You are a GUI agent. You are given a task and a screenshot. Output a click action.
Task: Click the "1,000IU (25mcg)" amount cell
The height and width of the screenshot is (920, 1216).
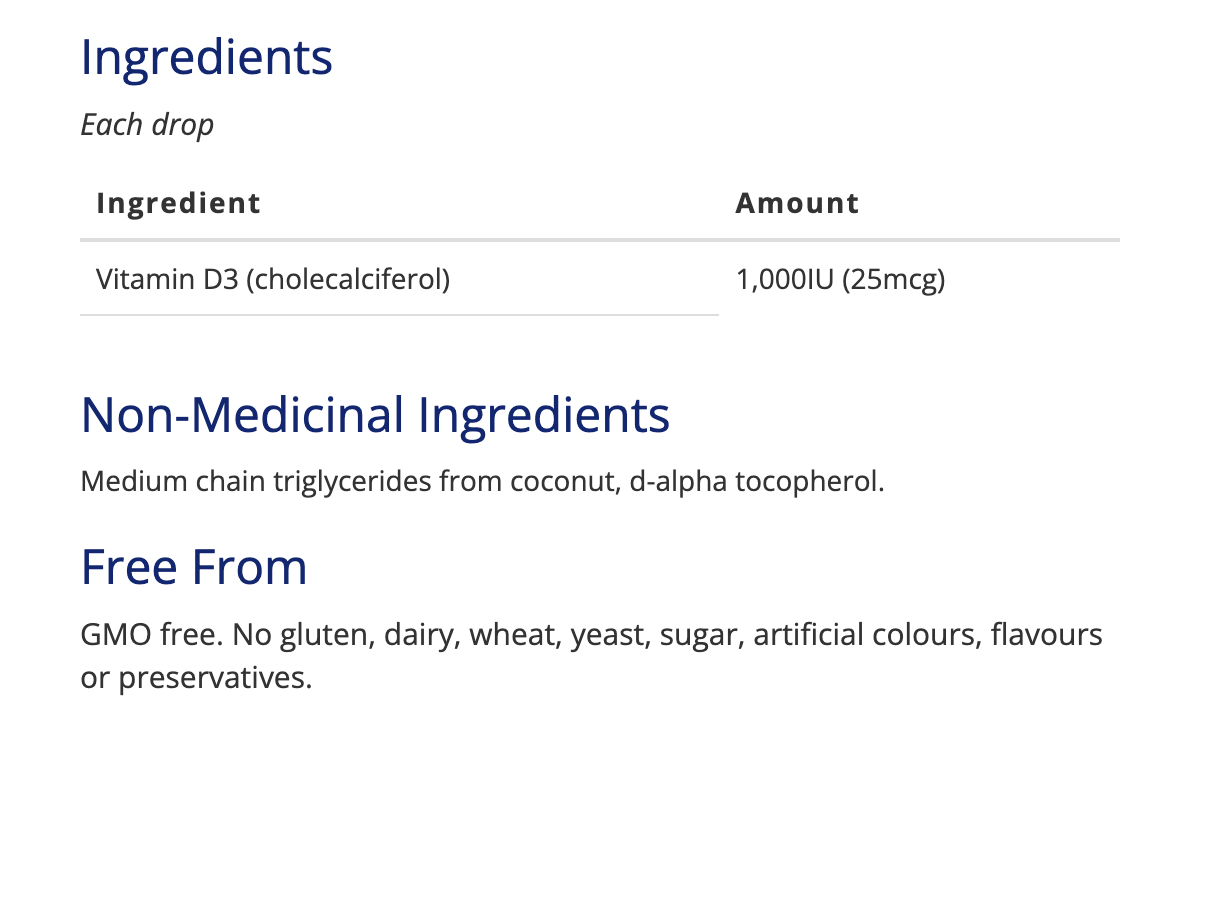click(840, 279)
